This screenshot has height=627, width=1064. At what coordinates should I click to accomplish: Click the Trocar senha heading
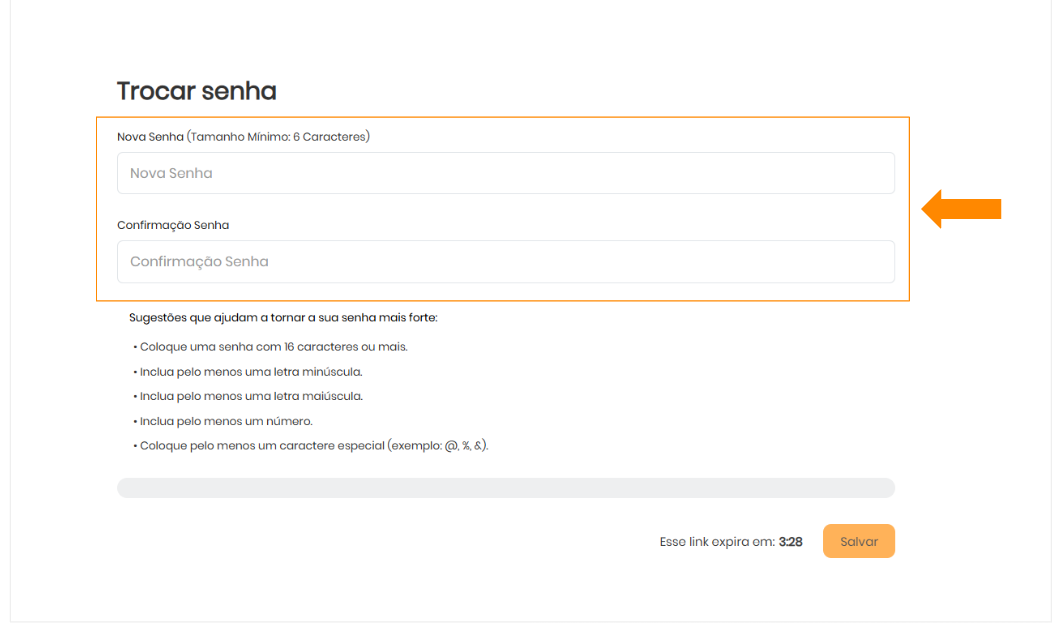[196, 91]
